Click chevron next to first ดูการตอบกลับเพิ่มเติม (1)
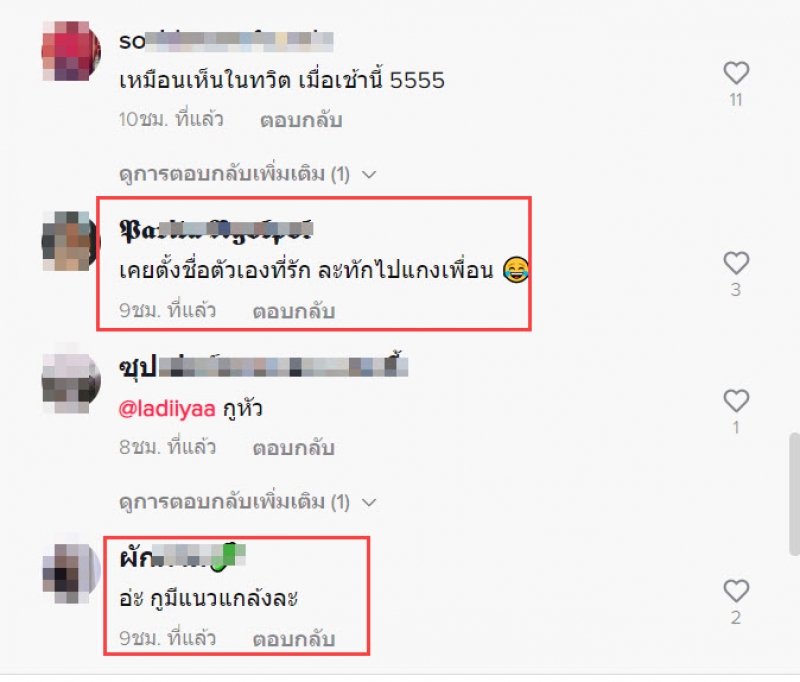 369,175
